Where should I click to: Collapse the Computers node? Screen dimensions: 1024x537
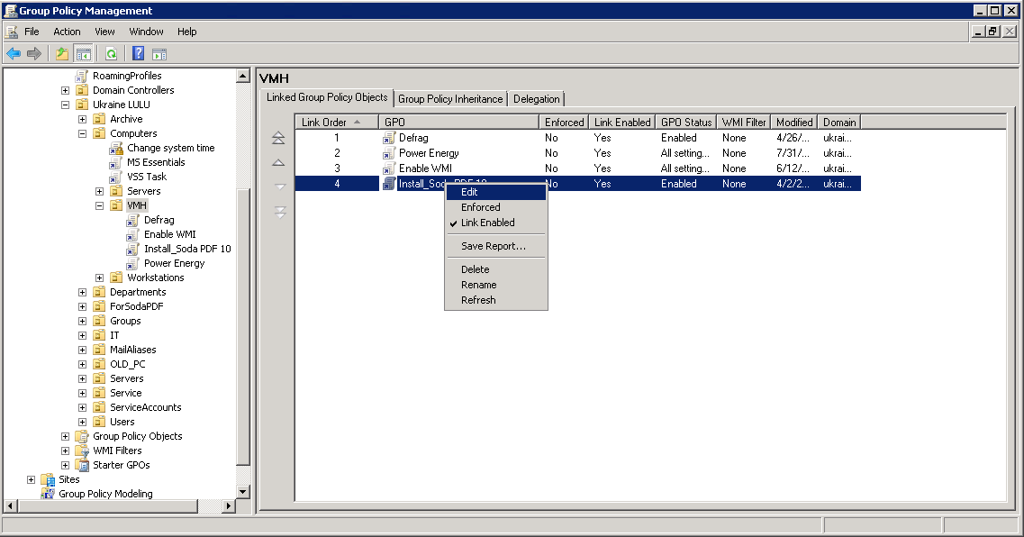point(82,133)
